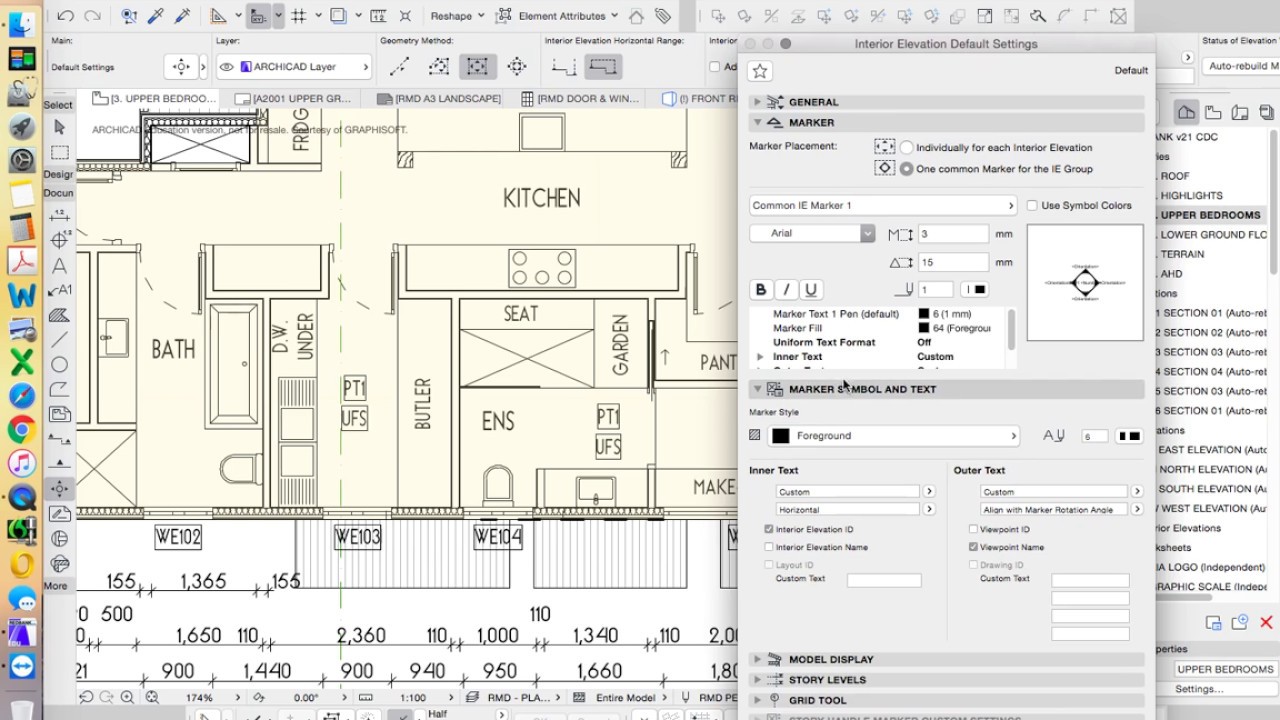The width and height of the screenshot is (1280, 720).
Task: Click the Marker Fill black color swatch
Action: tap(924, 328)
